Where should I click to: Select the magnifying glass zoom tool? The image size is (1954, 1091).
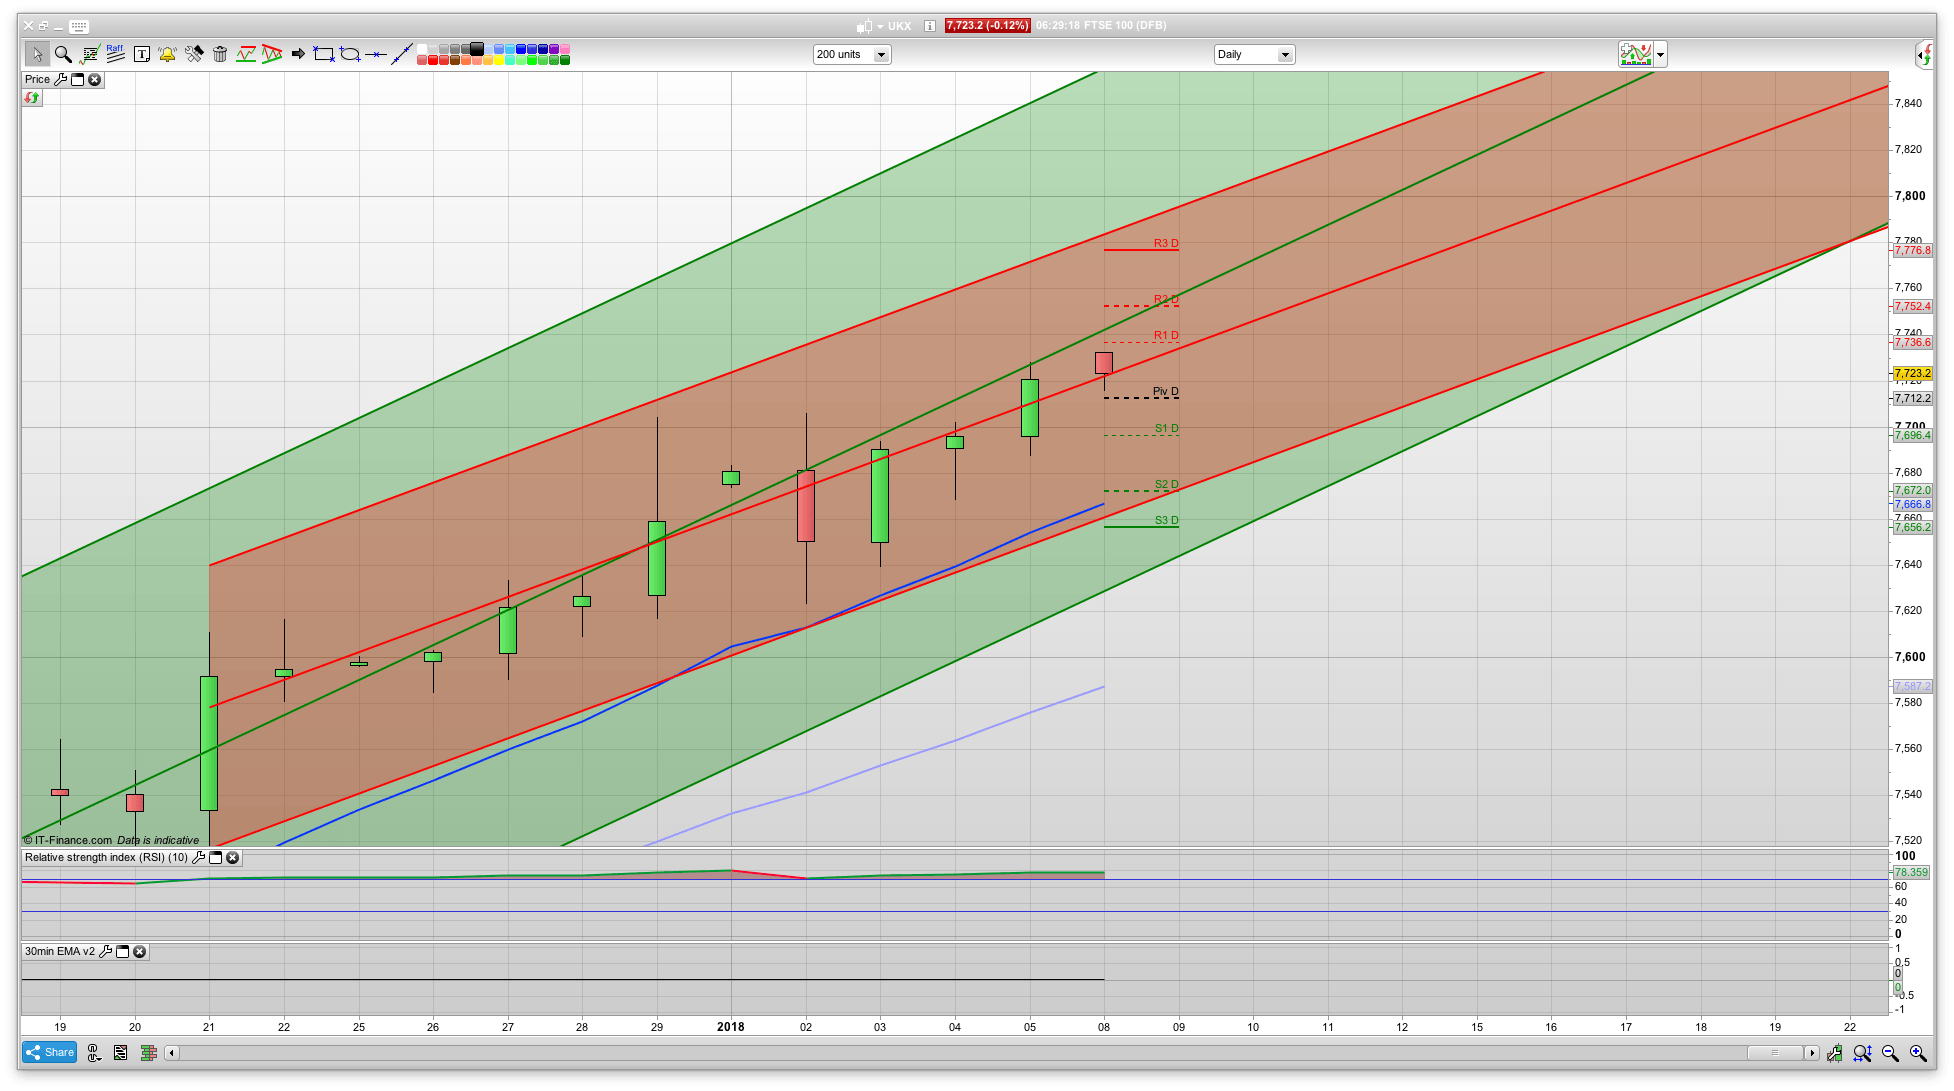(63, 54)
